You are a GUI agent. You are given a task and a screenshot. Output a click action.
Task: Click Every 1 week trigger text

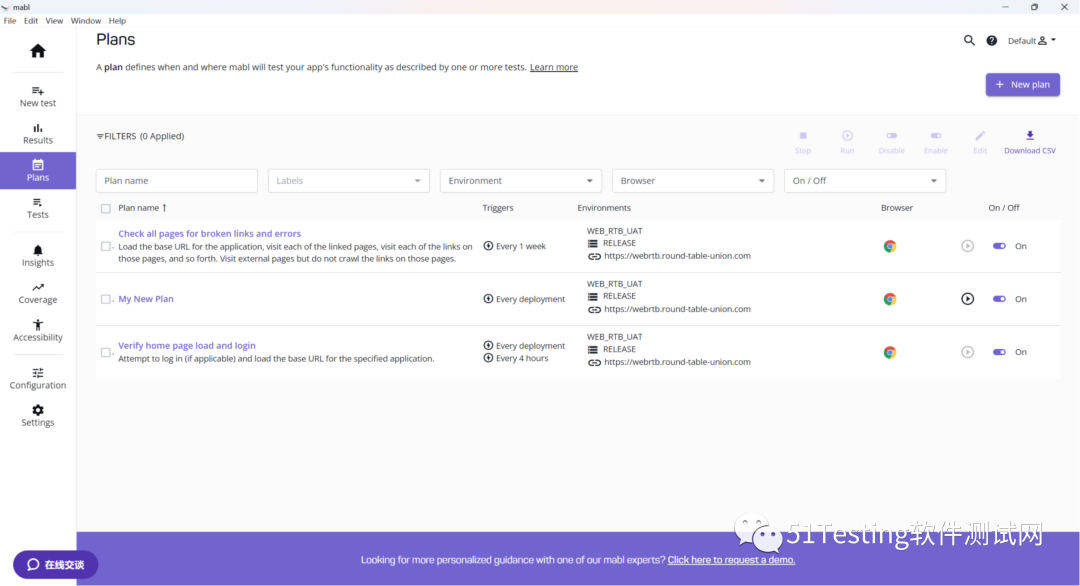(x=521, y=246)
